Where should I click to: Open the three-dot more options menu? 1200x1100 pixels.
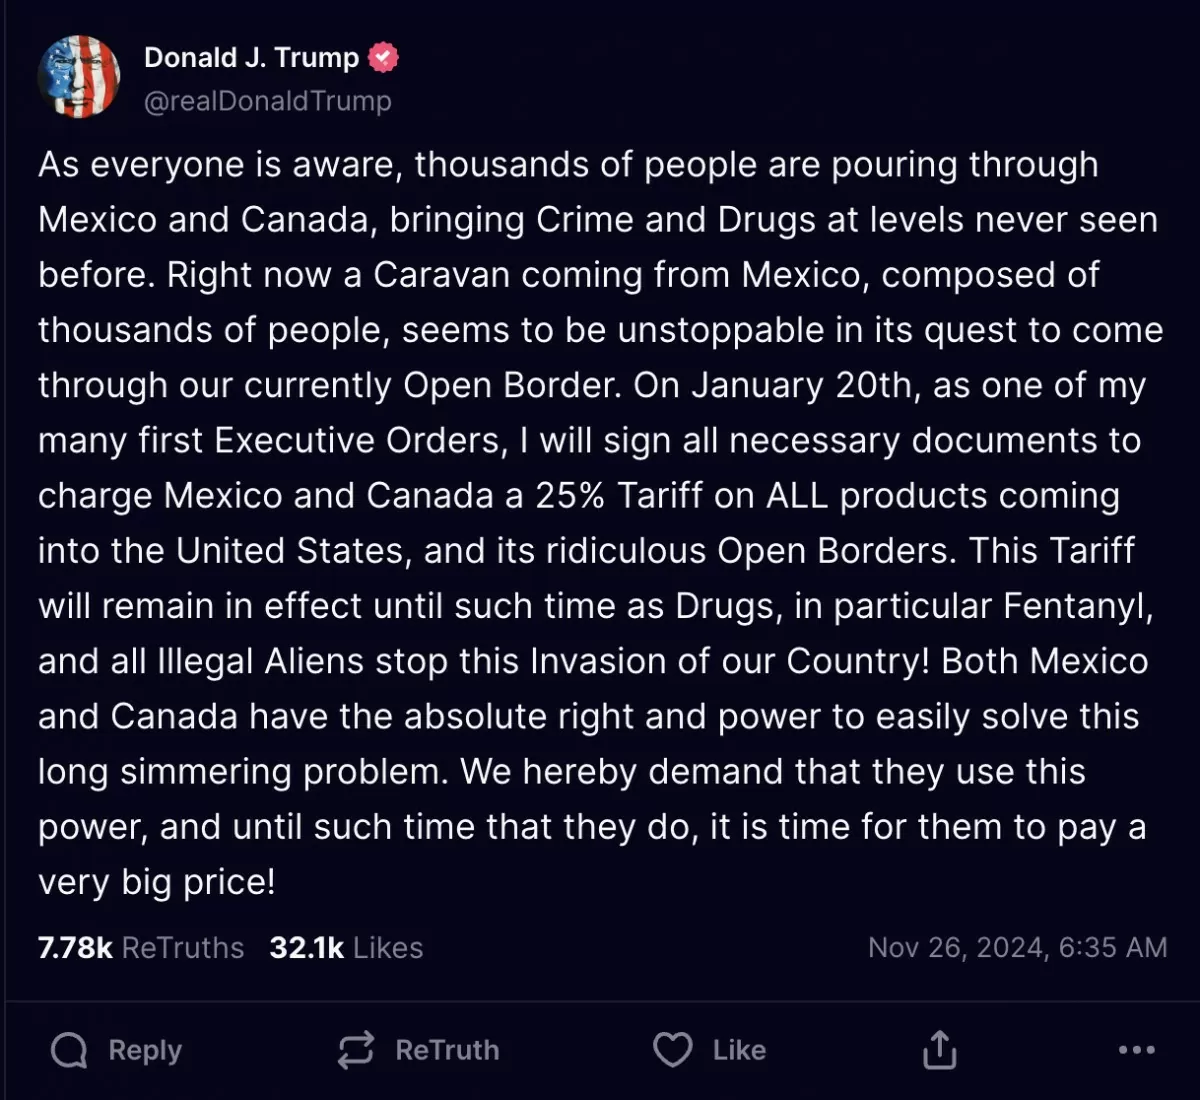coord(1137,1050)
